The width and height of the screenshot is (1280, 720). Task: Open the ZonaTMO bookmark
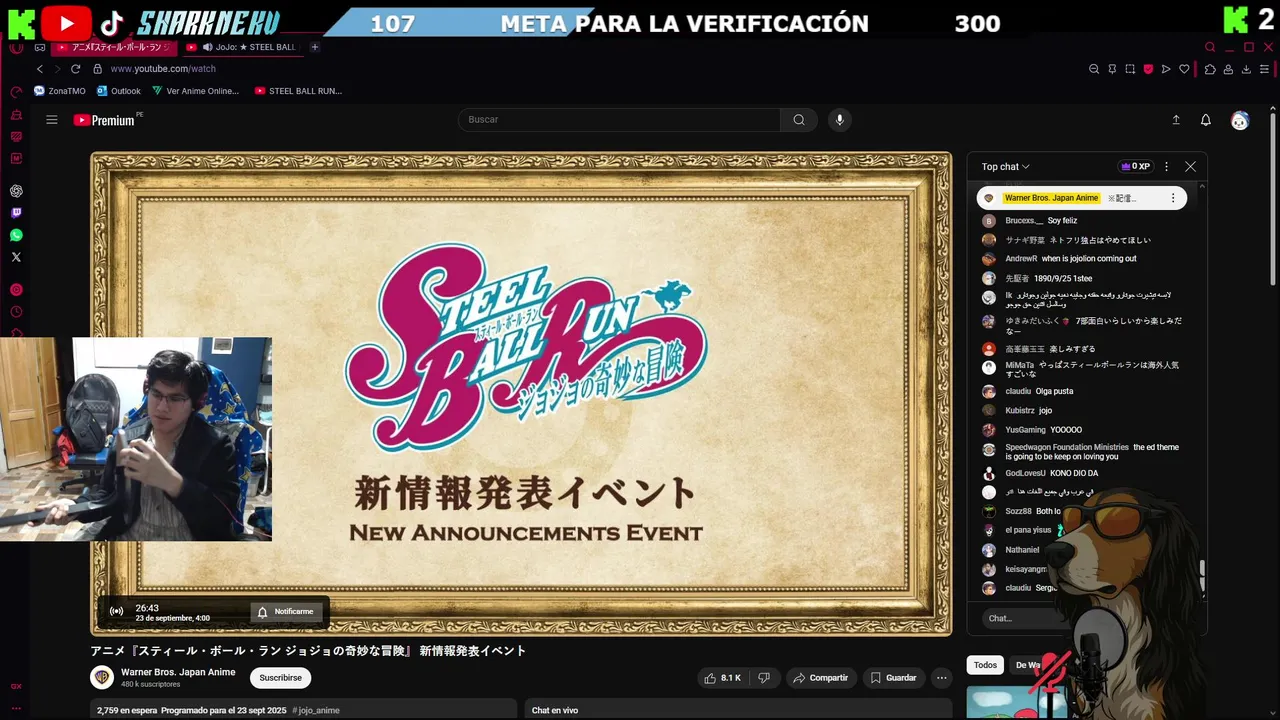click(x=60, y=91)
